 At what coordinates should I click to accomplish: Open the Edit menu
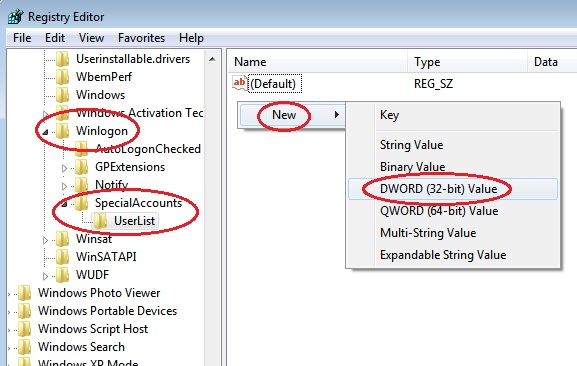tap(55, 38)
